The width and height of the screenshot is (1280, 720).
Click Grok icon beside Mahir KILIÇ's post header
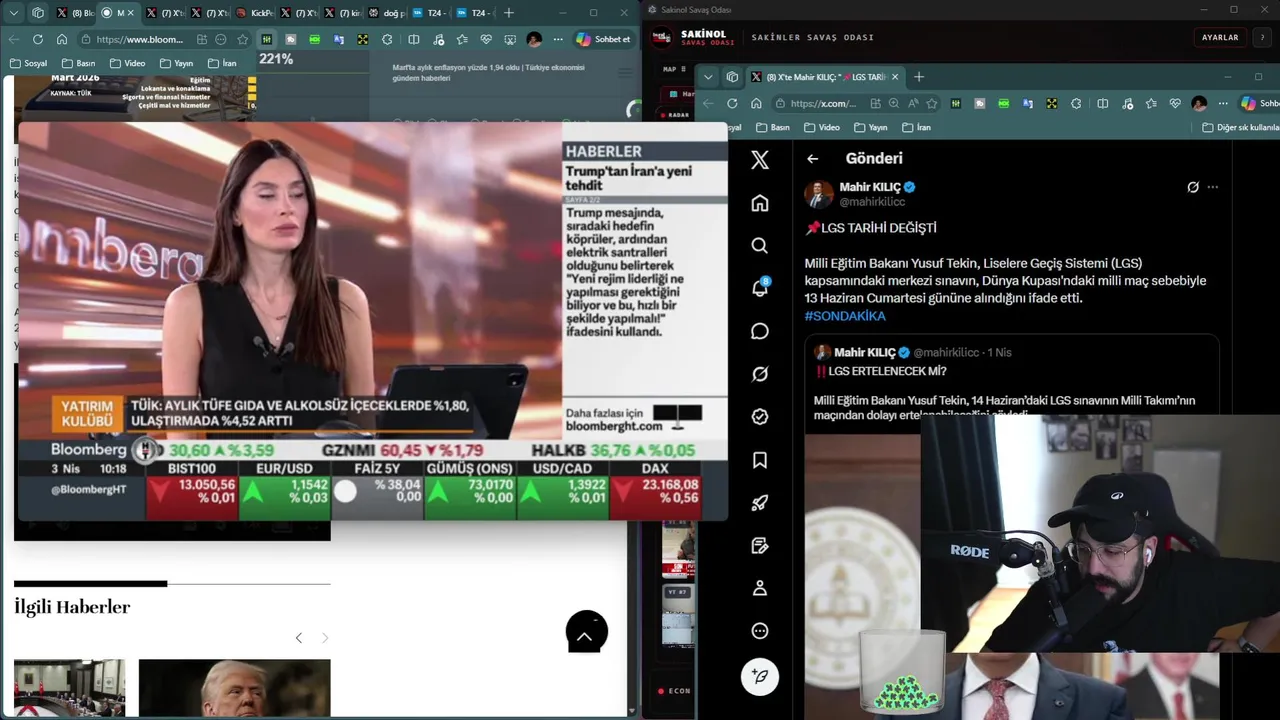coord(1193,187)
